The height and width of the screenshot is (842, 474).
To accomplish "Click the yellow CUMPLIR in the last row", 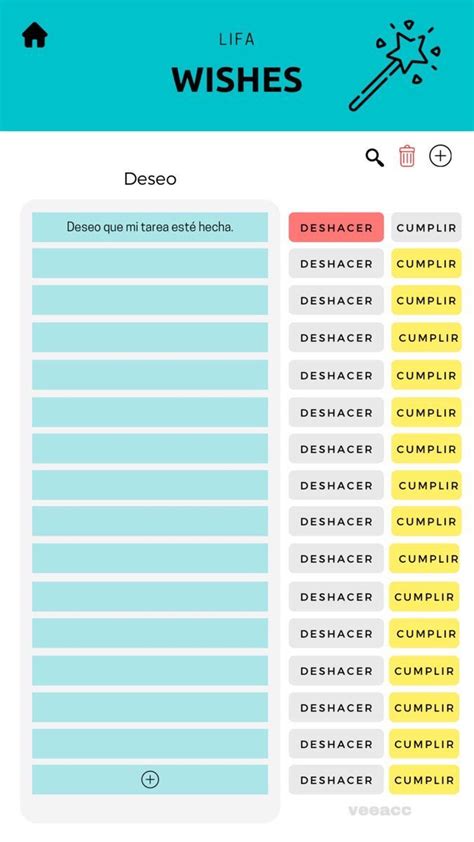I will point(424,780).
